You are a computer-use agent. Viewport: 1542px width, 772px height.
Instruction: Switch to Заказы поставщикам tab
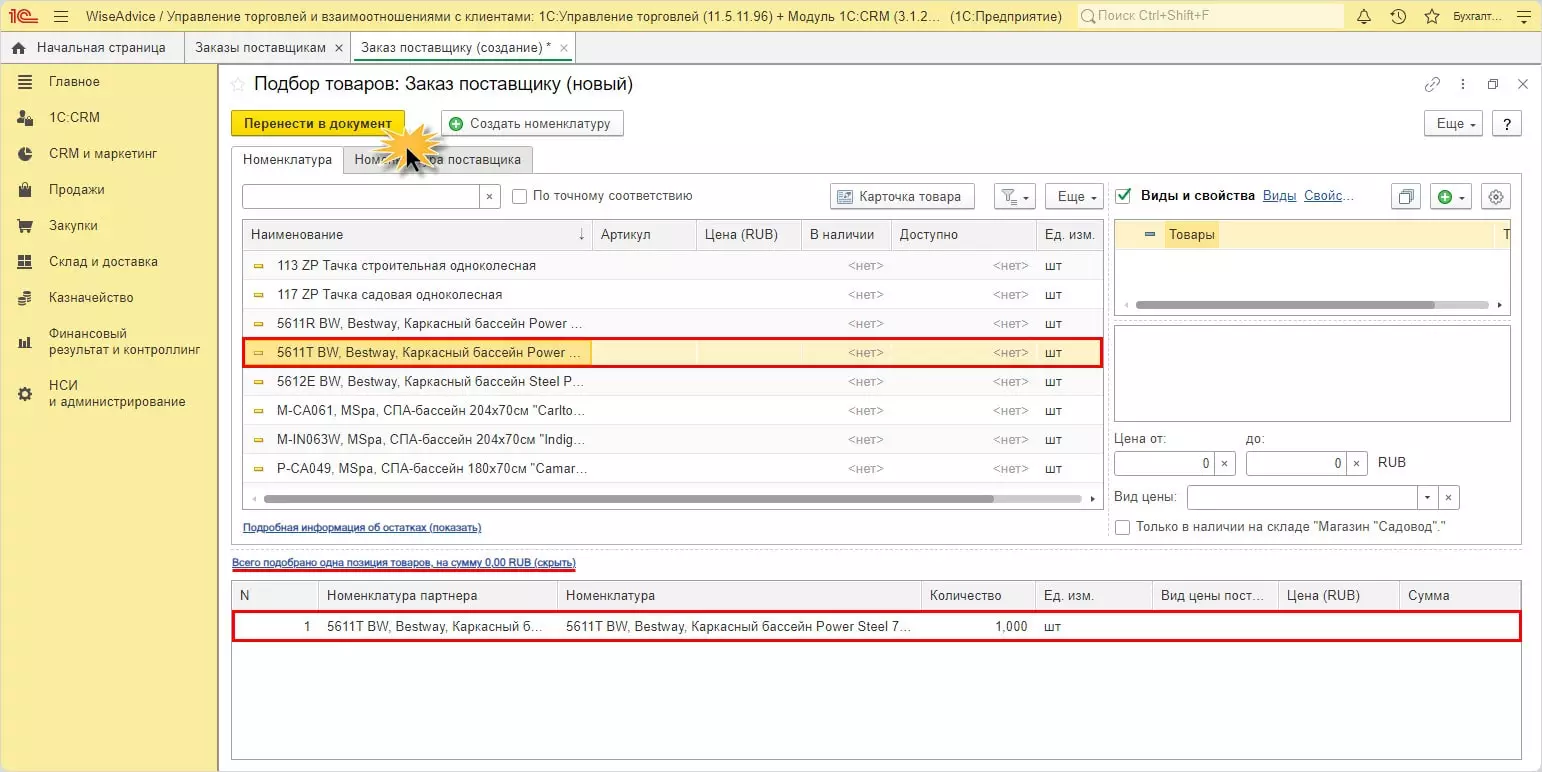click(260, 48)
